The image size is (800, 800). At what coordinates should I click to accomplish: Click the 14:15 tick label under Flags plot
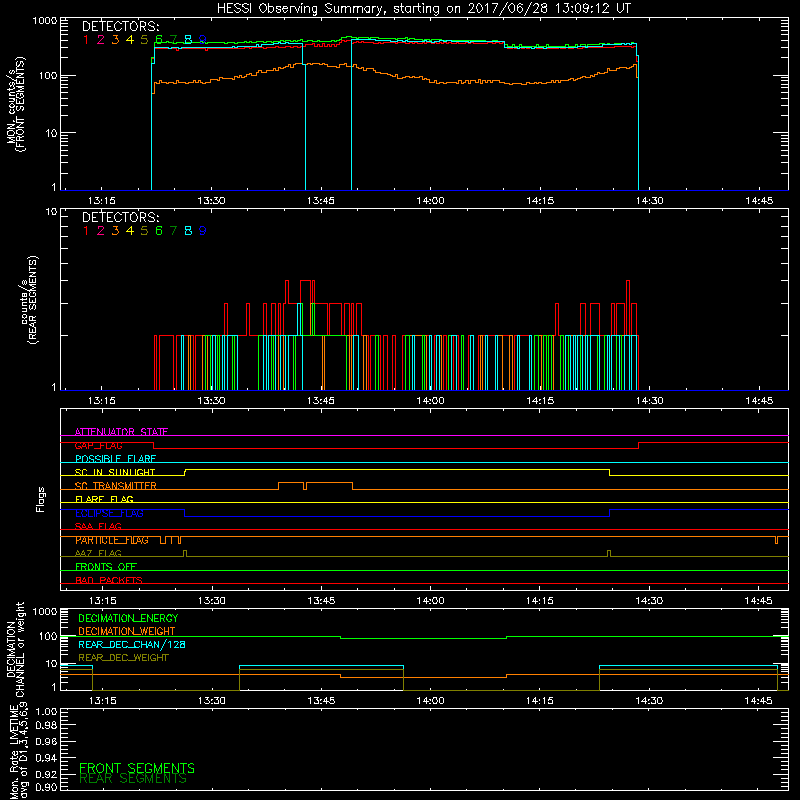(x=540, y=601)
